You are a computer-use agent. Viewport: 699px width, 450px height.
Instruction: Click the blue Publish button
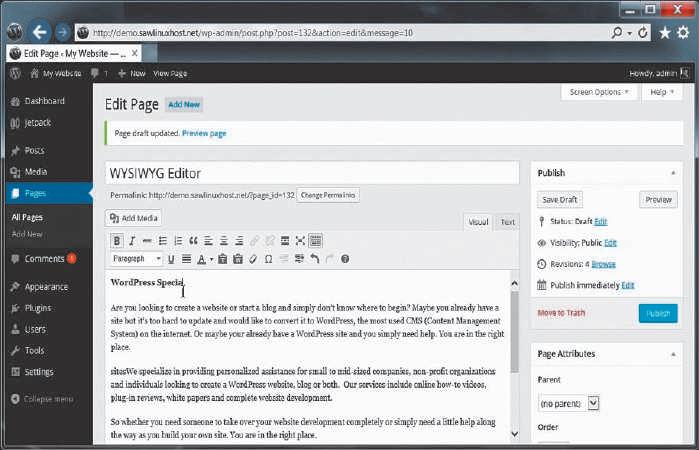[658, 314]
